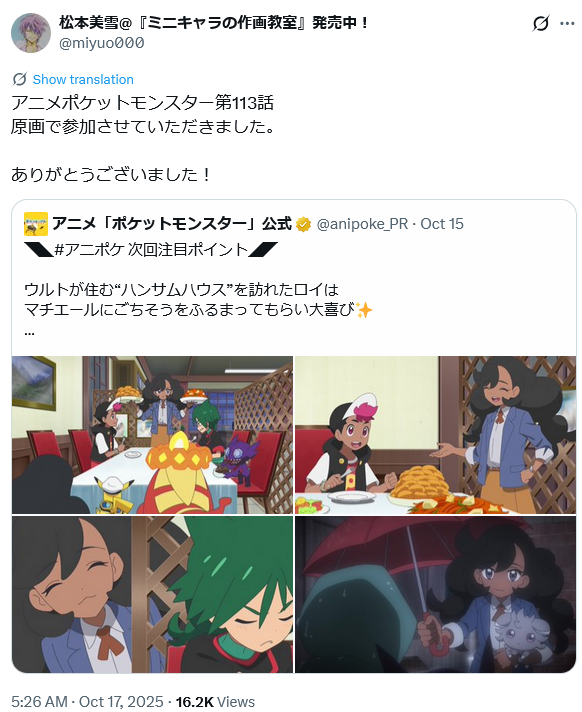Open the boy eating dinner image

coord(435,435)
